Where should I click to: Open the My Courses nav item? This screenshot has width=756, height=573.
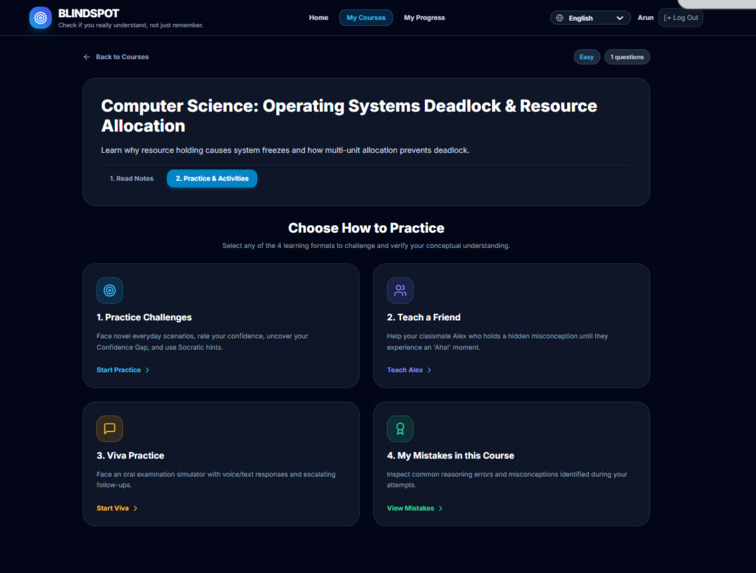(x=366, y=18)
